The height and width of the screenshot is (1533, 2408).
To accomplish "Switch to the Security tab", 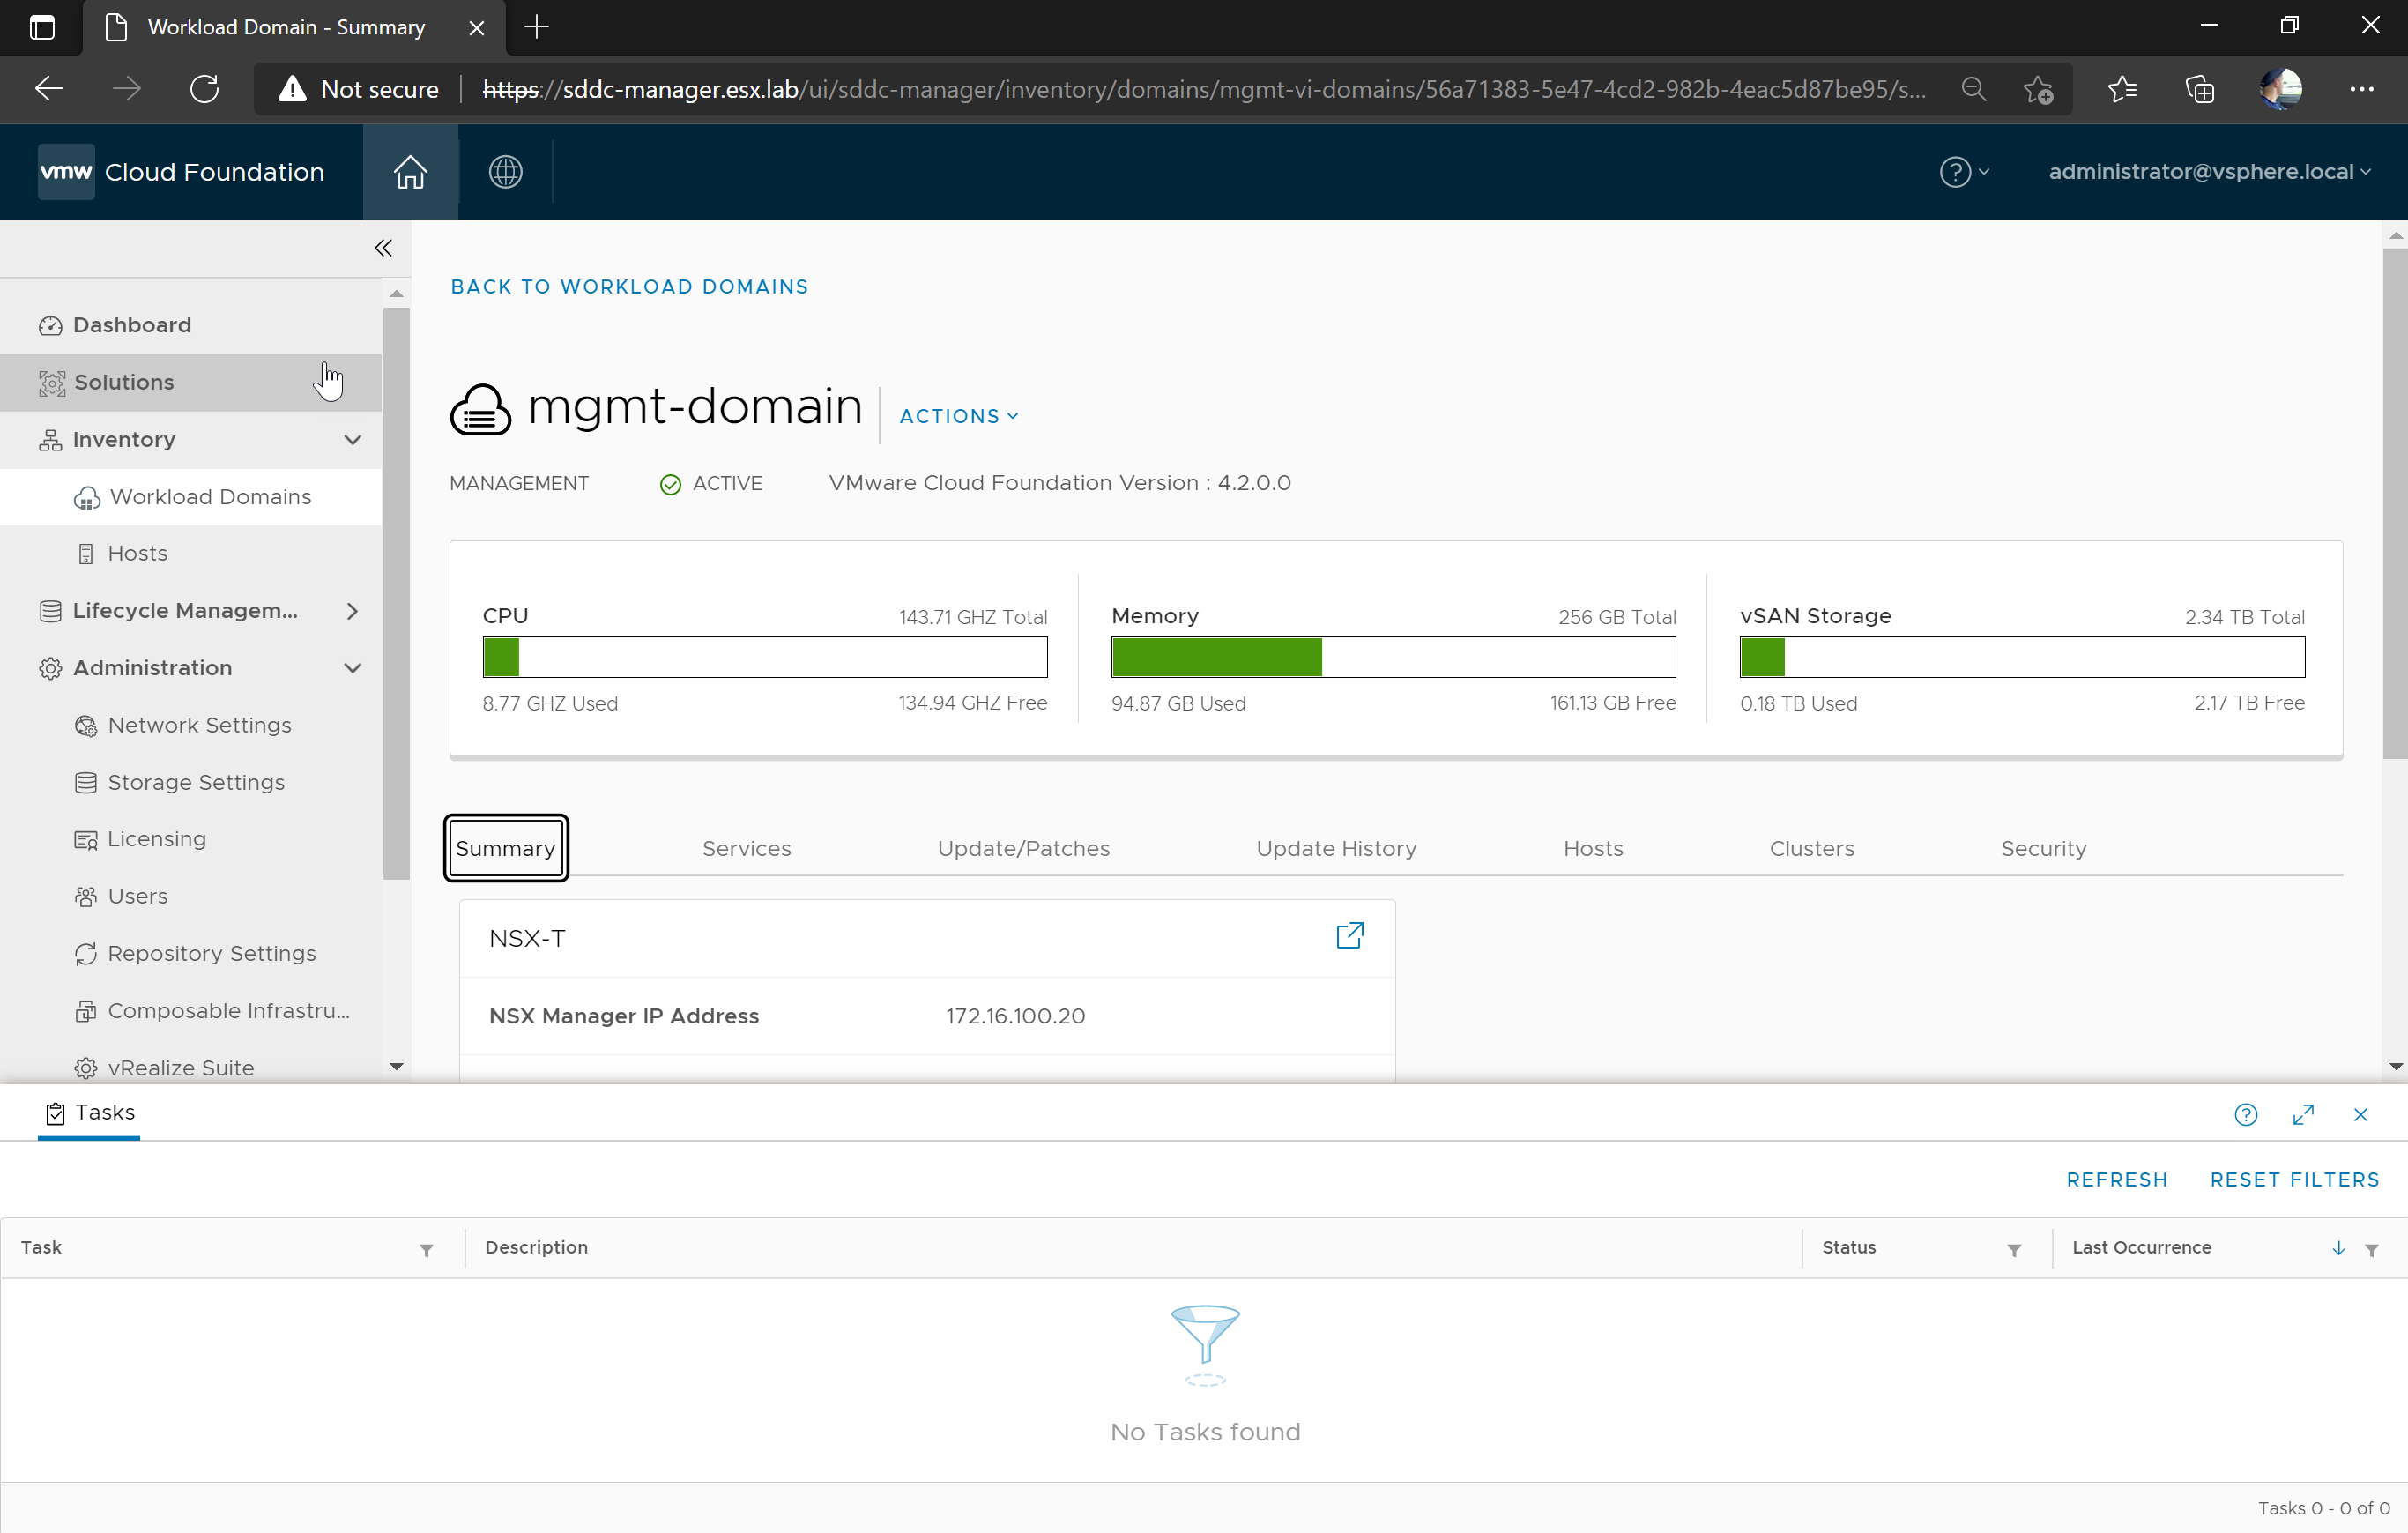I will 2043,848.
